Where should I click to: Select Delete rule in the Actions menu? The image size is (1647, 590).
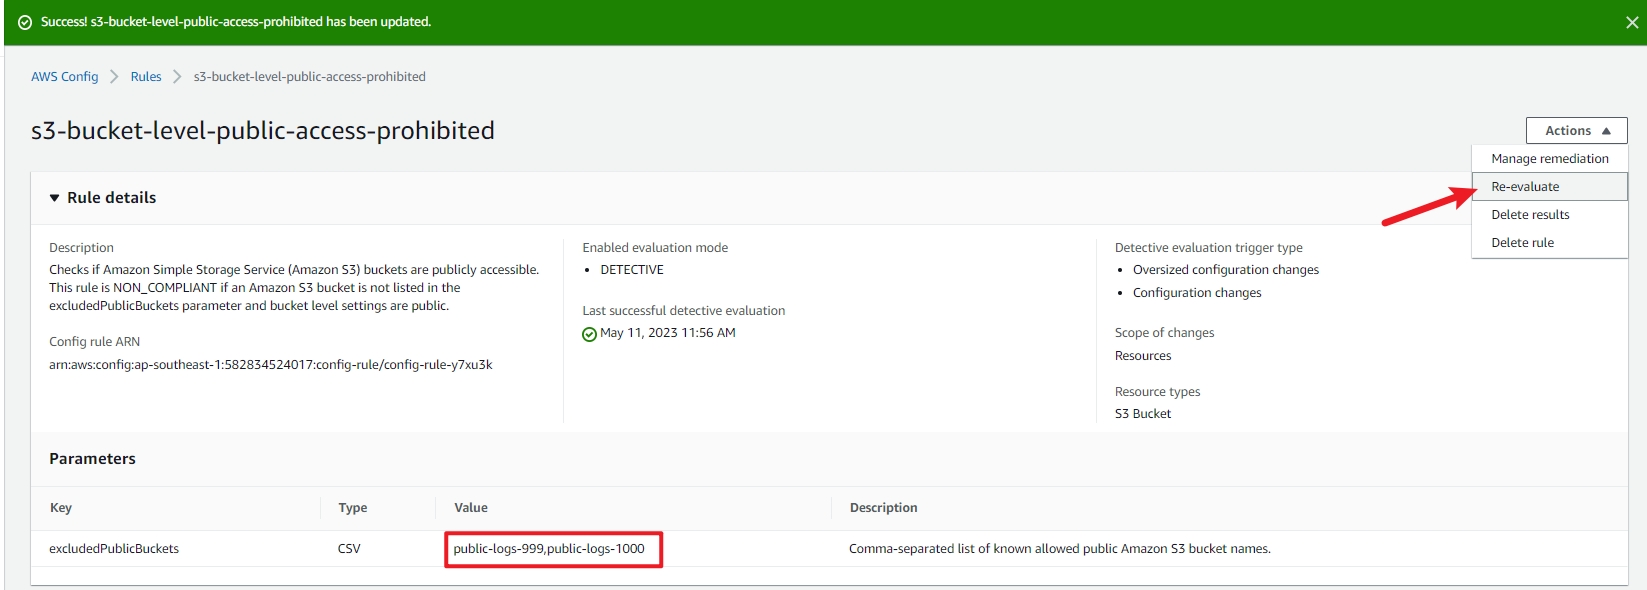pyautogui.click(x=1522, y=243)
